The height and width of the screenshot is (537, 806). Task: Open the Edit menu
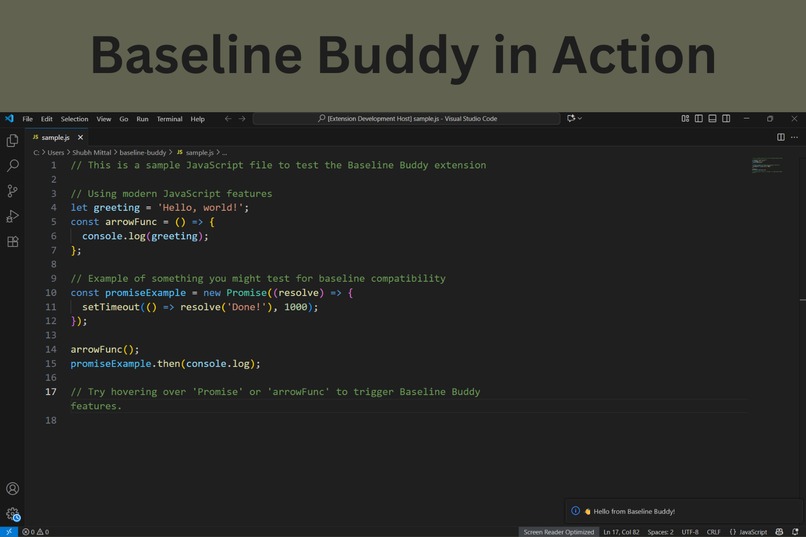tap(47, 119)
